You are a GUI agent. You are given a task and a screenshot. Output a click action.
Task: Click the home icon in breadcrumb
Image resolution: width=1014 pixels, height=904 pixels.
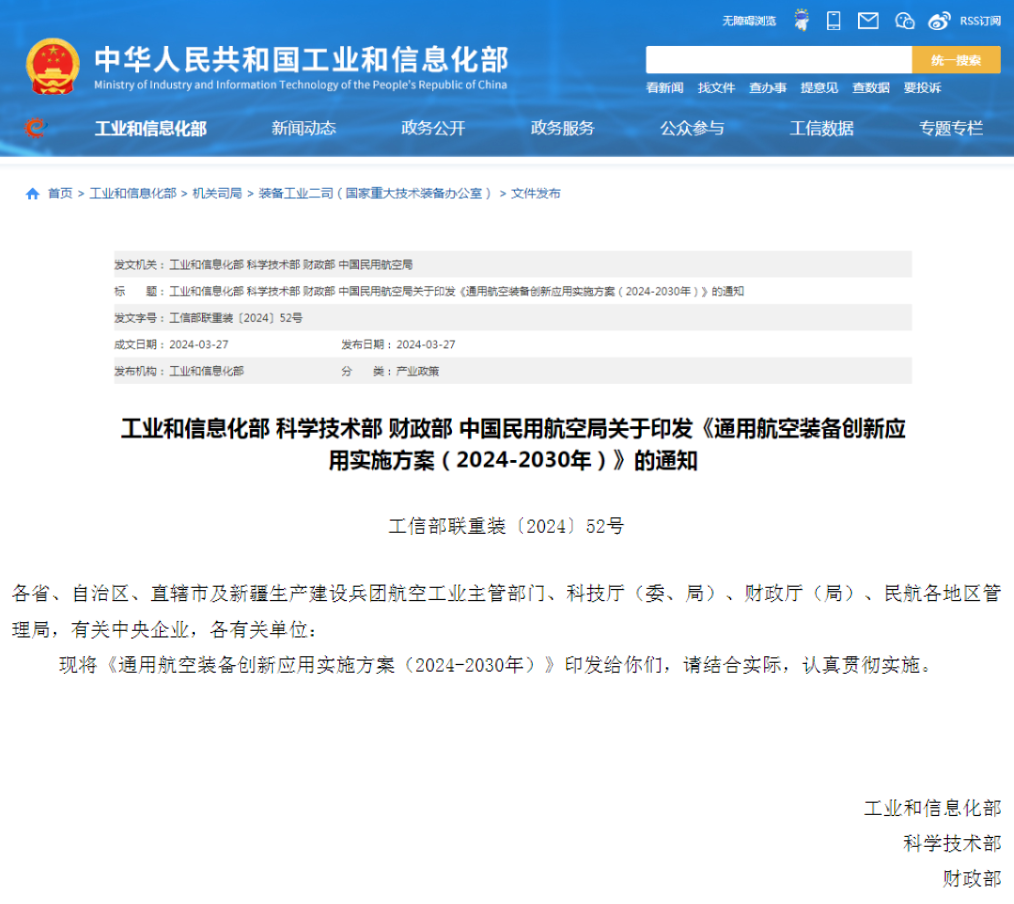pyautogui.click(x=32, y=193)
